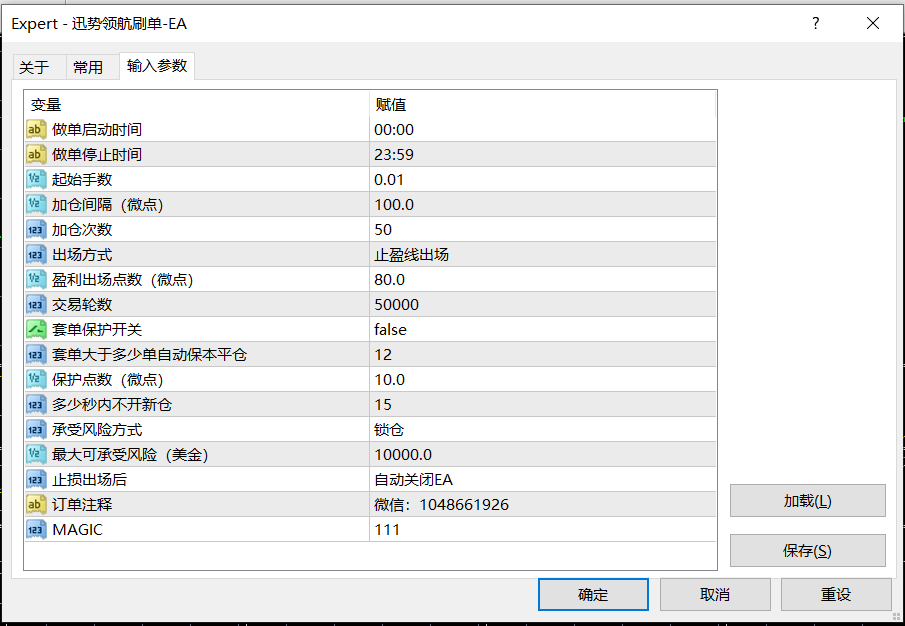Toggle the 套单保护开关 false value

point(541,329)
